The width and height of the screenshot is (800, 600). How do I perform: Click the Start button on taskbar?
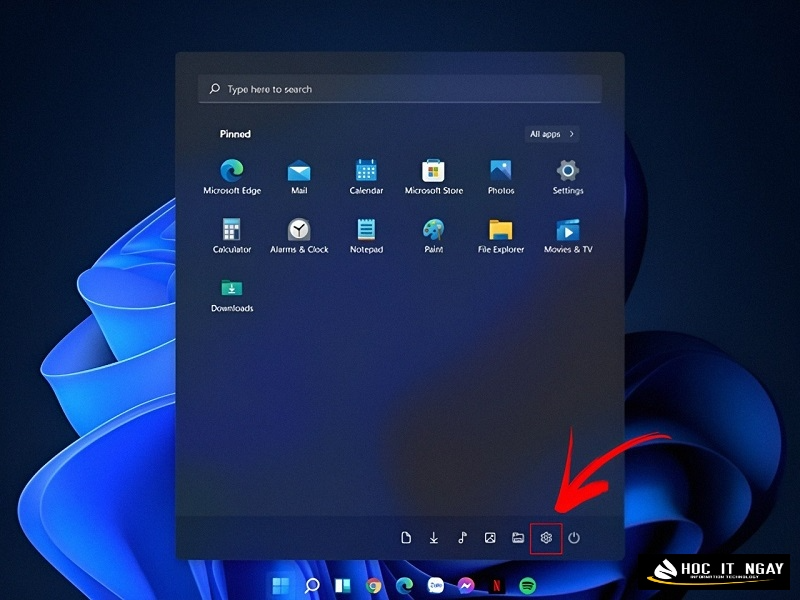[280, 585]
